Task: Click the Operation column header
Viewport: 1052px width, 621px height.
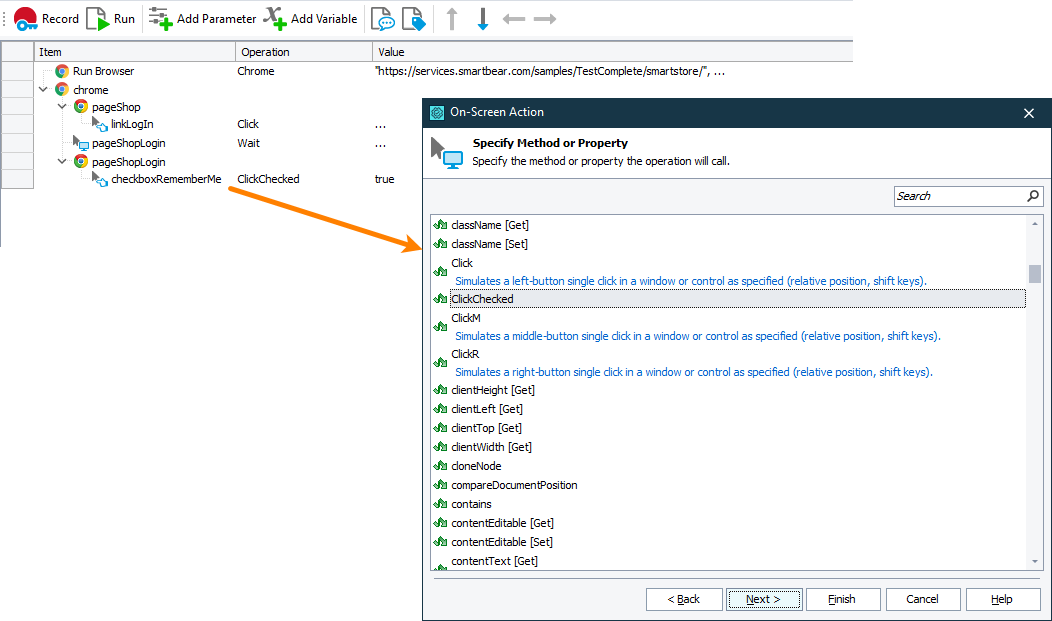Action: click(x=304, y=52)
